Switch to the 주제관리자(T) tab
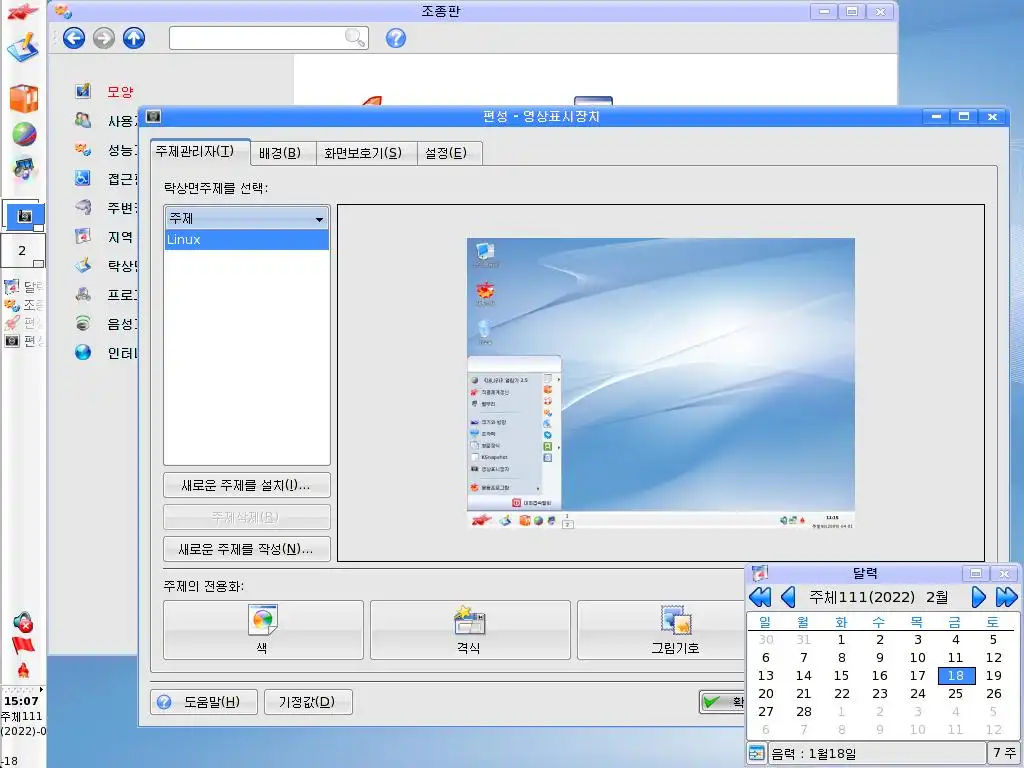 (200, 152)
